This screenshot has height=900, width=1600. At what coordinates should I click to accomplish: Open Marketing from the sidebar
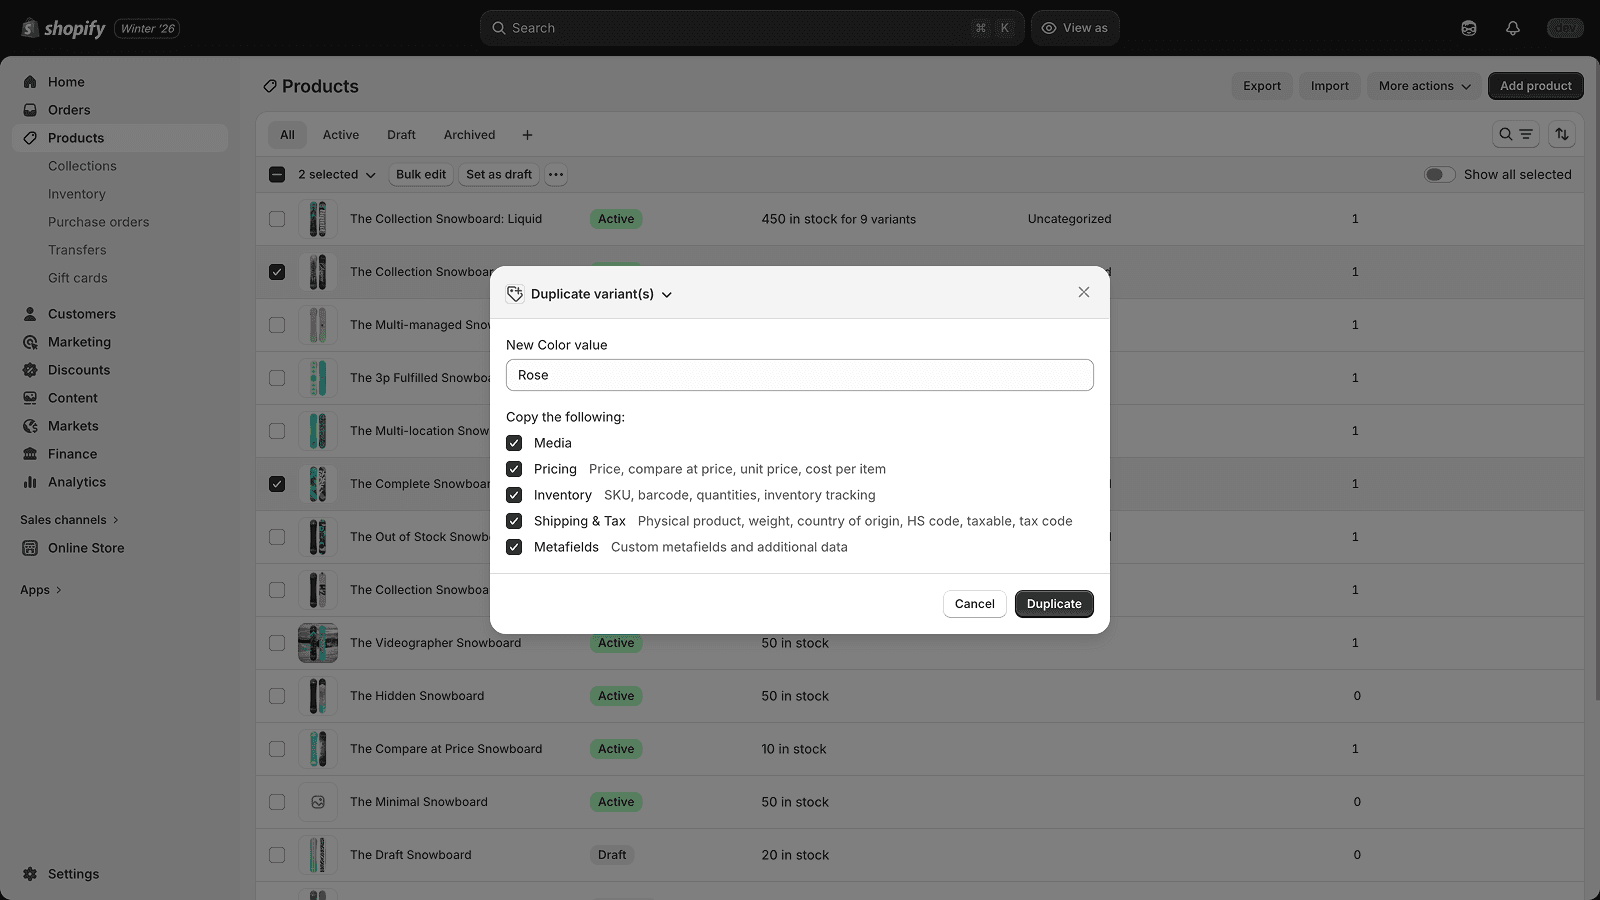pos(79,341)
